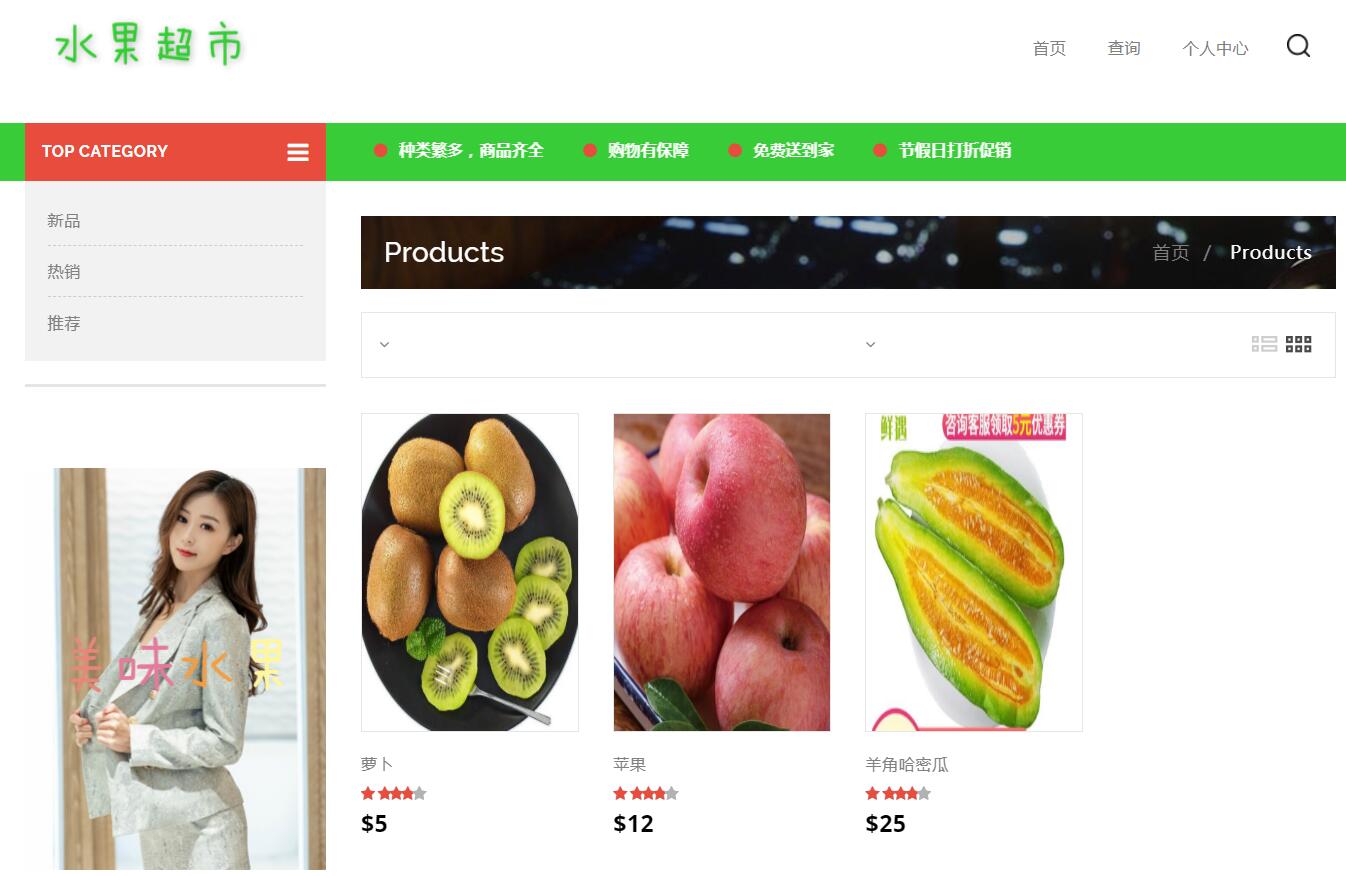Screen dimensions: 1346x876
Task: Click star rating under 萝卜
Action: click(x=394, y=793)
